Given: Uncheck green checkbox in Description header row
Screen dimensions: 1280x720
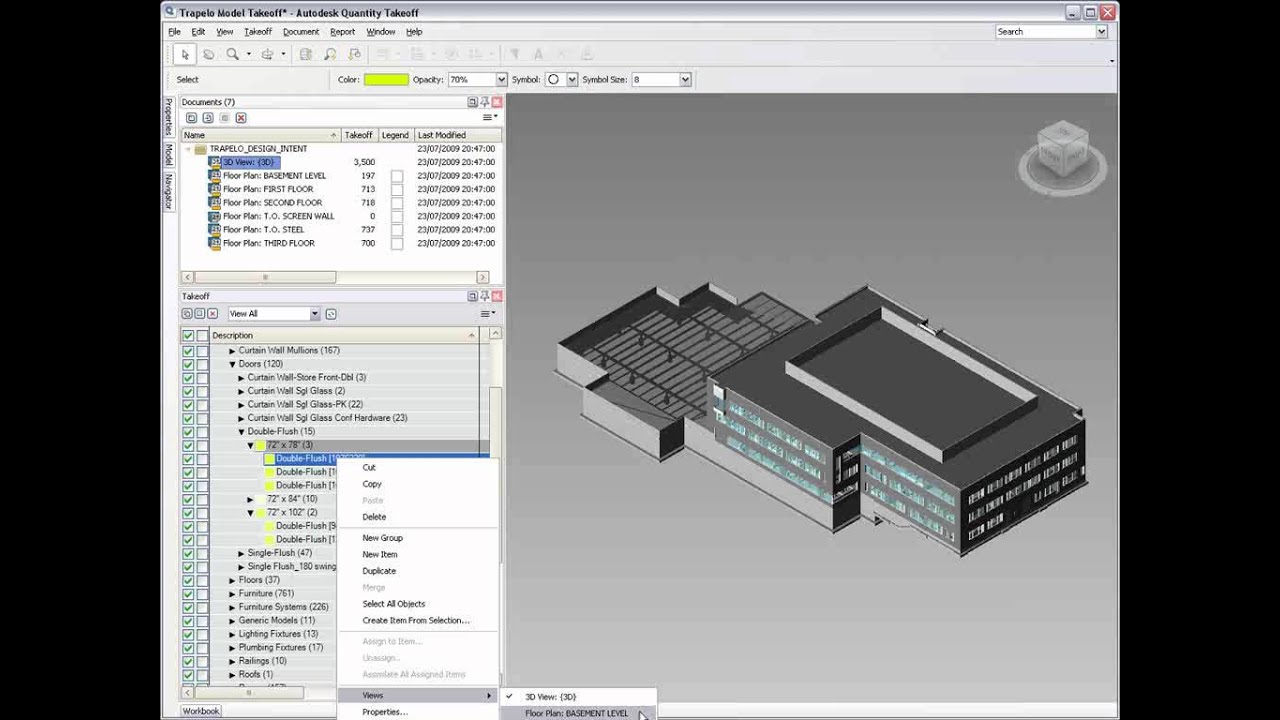Looking at the screenshot, I should [188, 335].
